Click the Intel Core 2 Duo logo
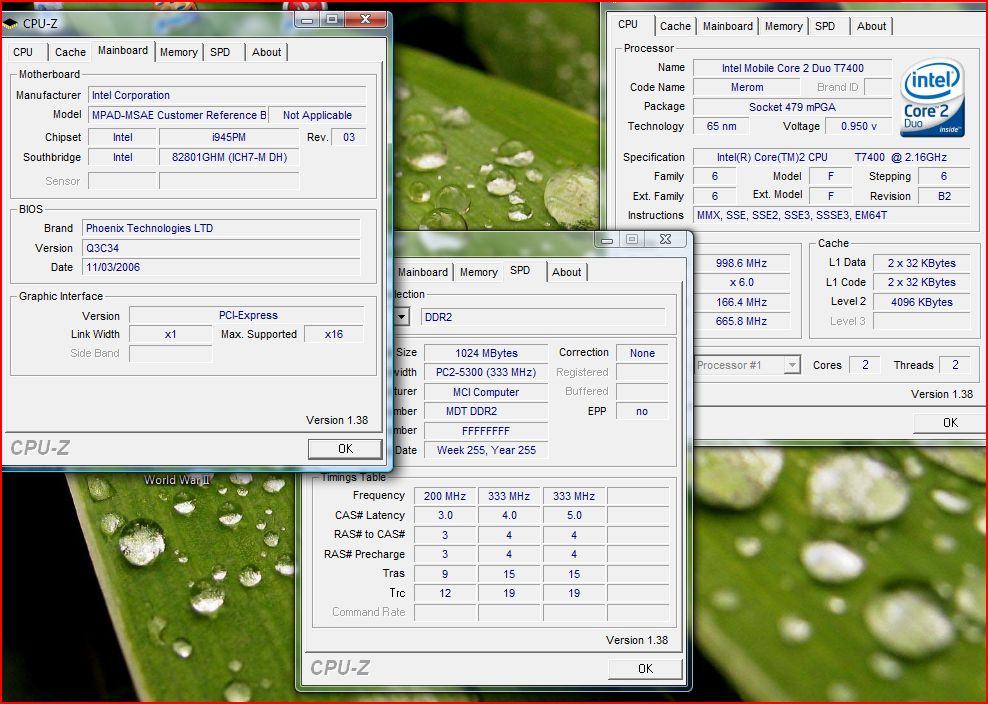Viewport: 988px width, 704px height. tap(932, 96)
